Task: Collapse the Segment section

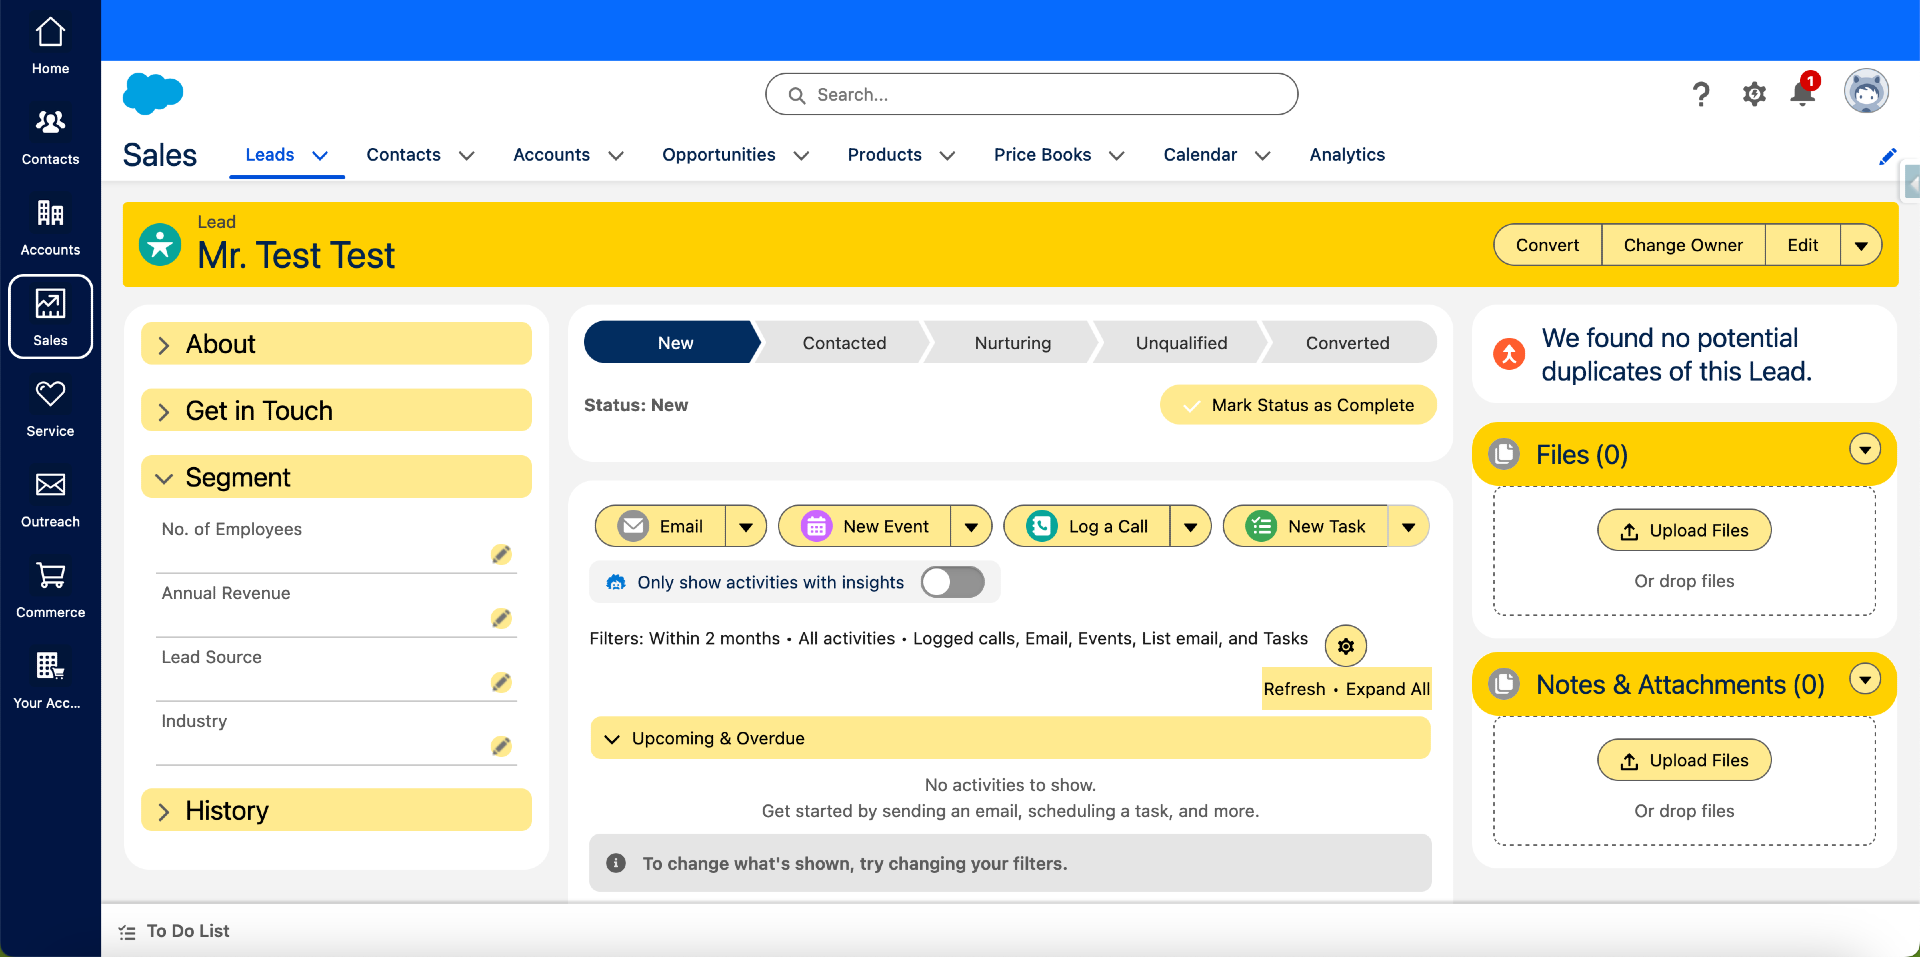Action: tap(336, 477)
